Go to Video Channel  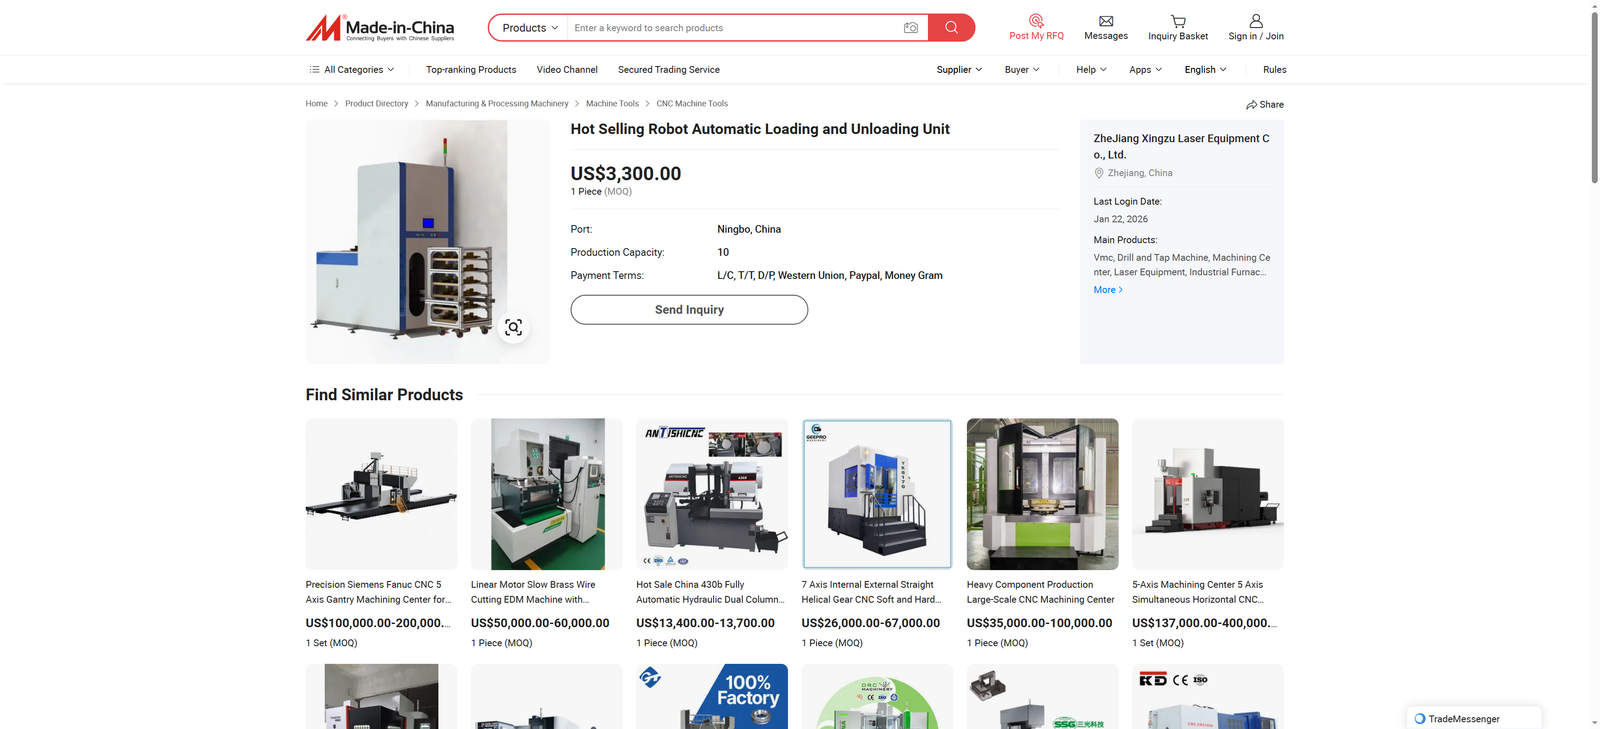click(567, 70)
